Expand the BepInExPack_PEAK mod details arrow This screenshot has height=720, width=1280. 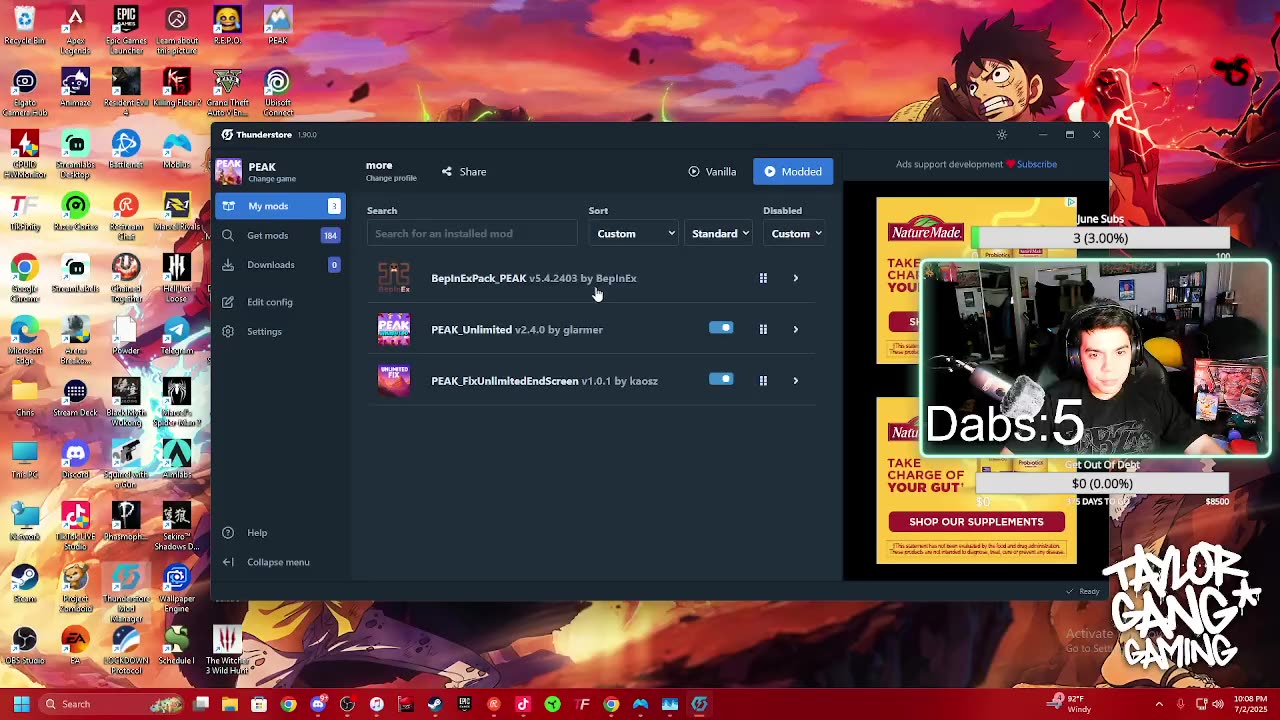tap(796, 278)
